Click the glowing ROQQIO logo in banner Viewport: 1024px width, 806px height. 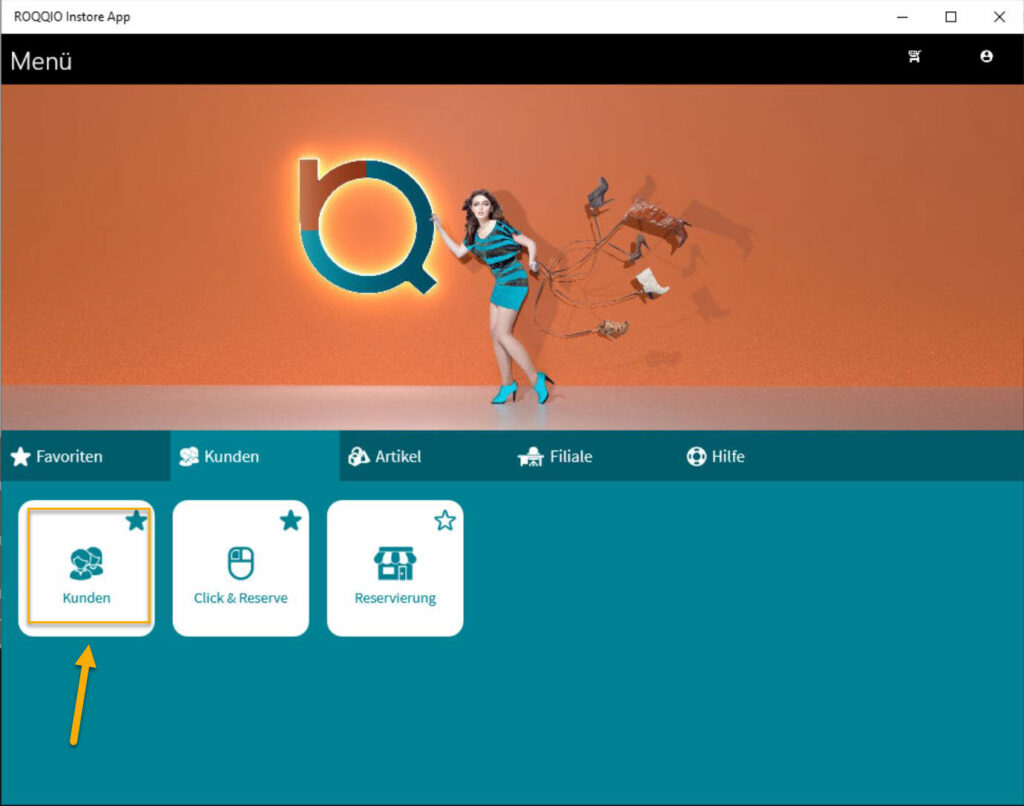[367, 225]
